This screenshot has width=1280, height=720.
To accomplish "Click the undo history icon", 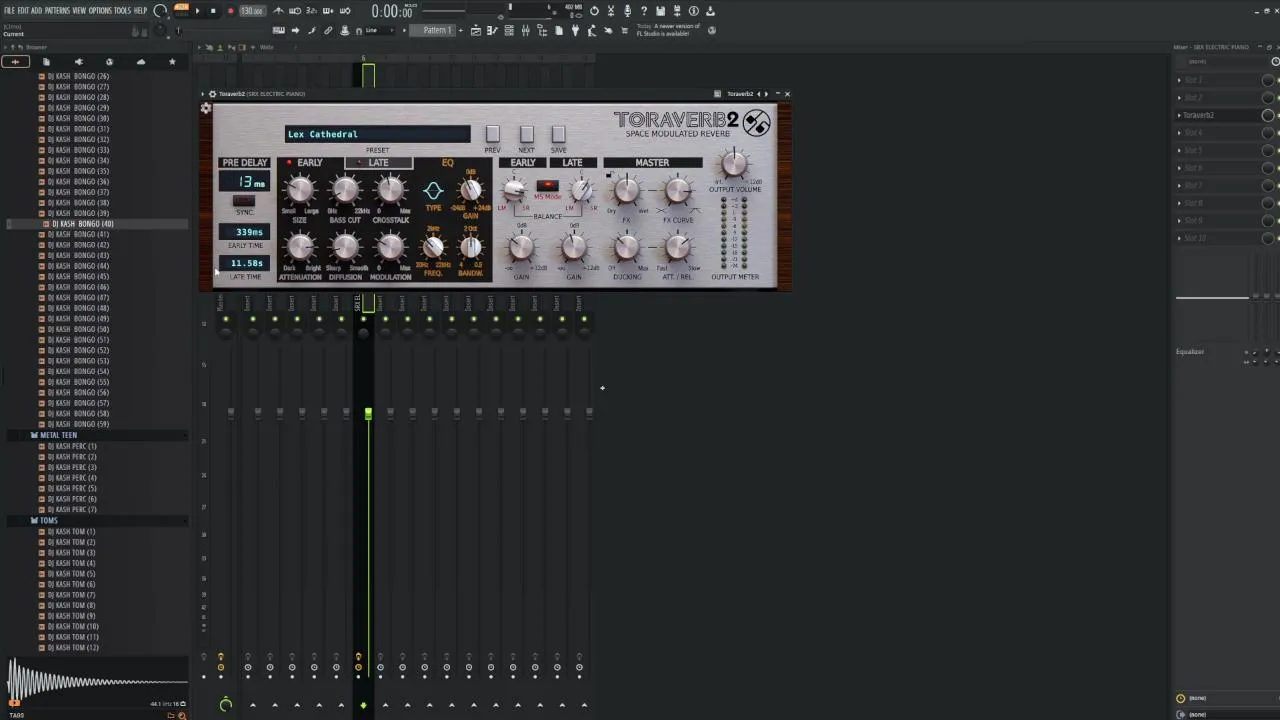I will (x=594, y=11).
